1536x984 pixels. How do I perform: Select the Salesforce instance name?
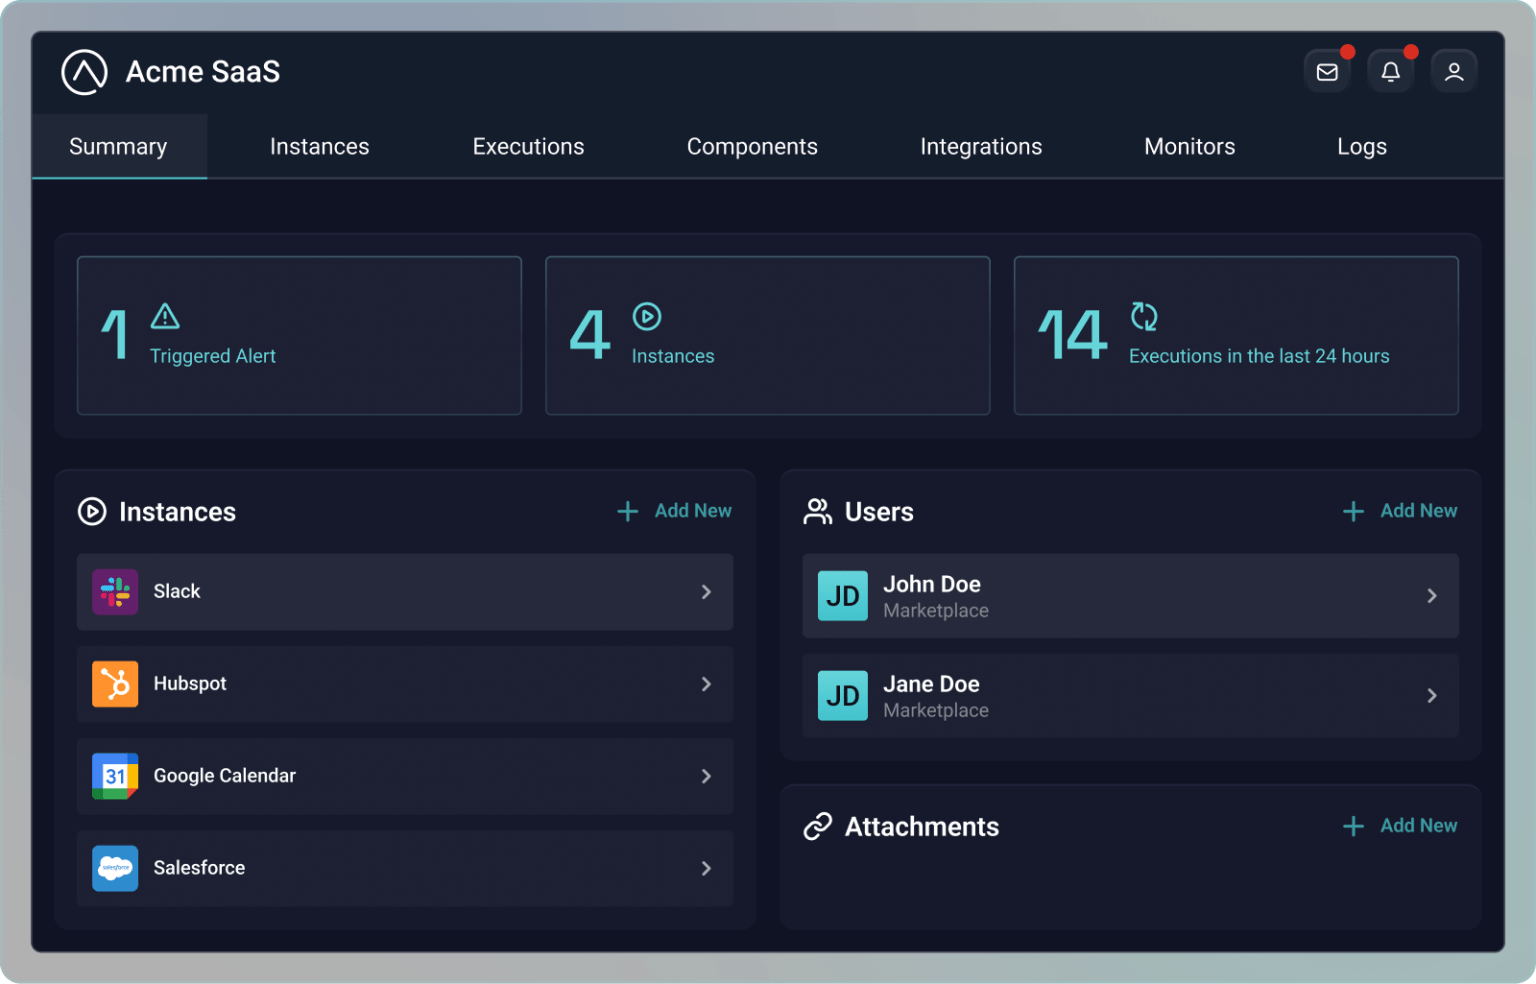click(199, 868)
